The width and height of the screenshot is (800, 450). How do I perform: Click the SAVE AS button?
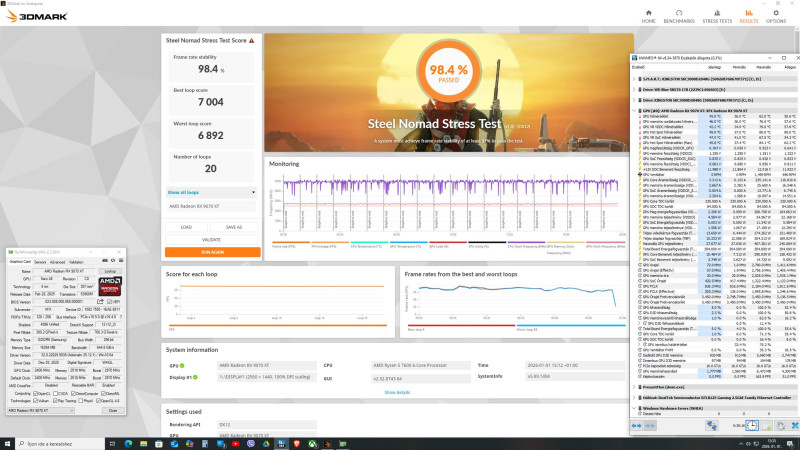point(234,227)
